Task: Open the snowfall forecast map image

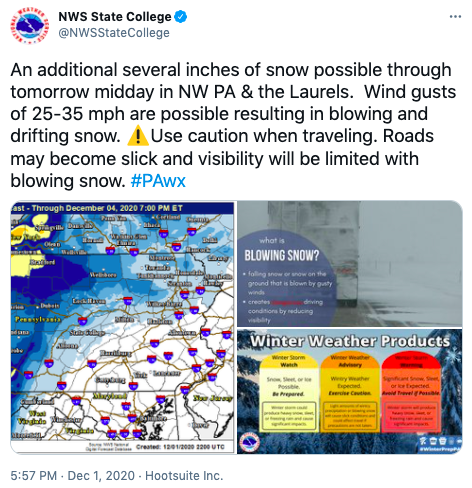Action: 122,327
